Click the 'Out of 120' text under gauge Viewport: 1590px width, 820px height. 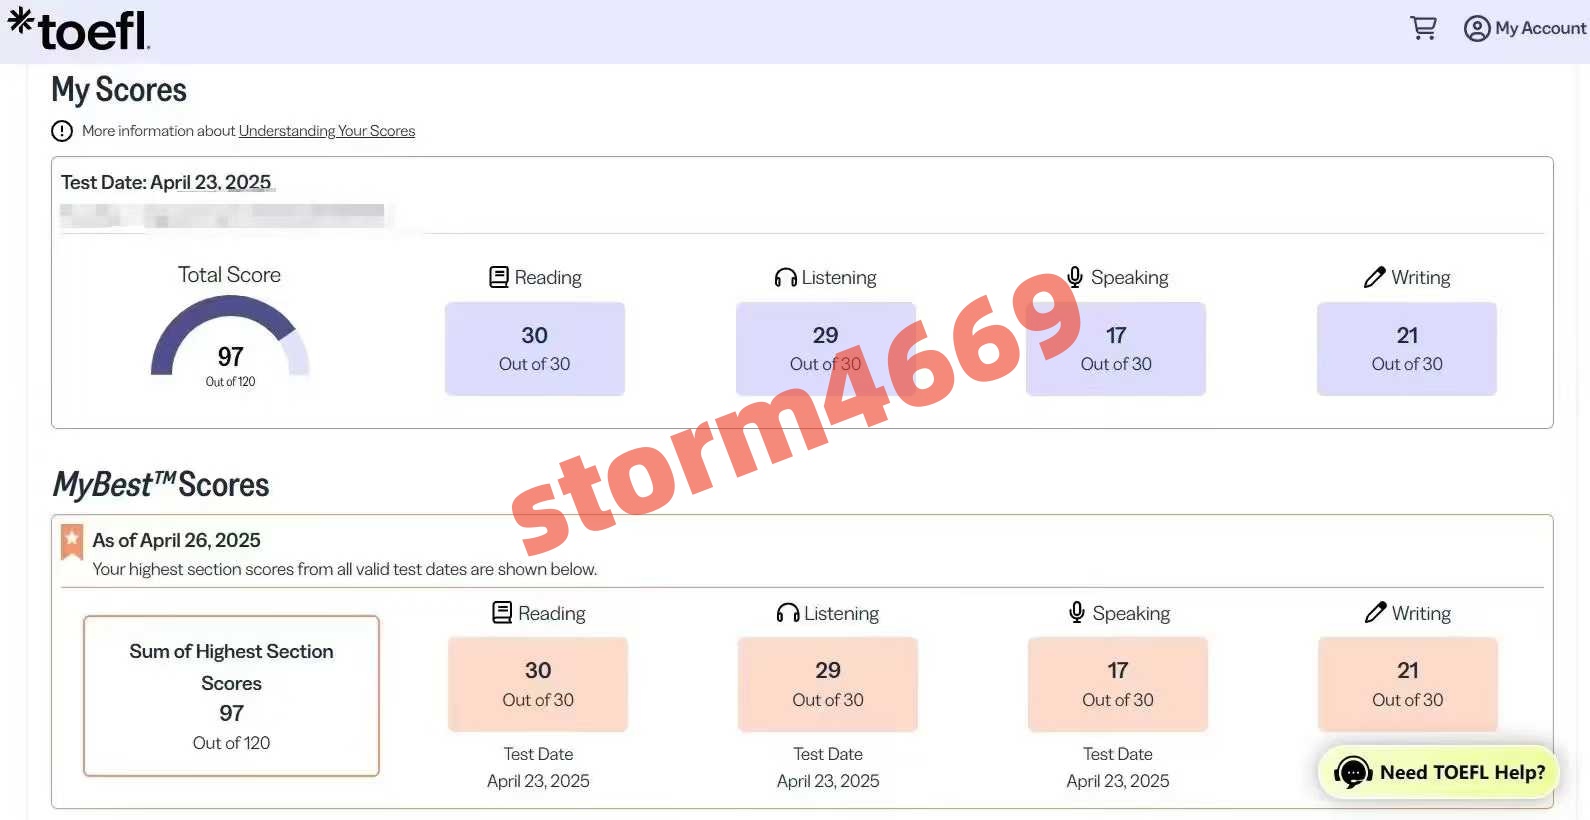(230, 382)
